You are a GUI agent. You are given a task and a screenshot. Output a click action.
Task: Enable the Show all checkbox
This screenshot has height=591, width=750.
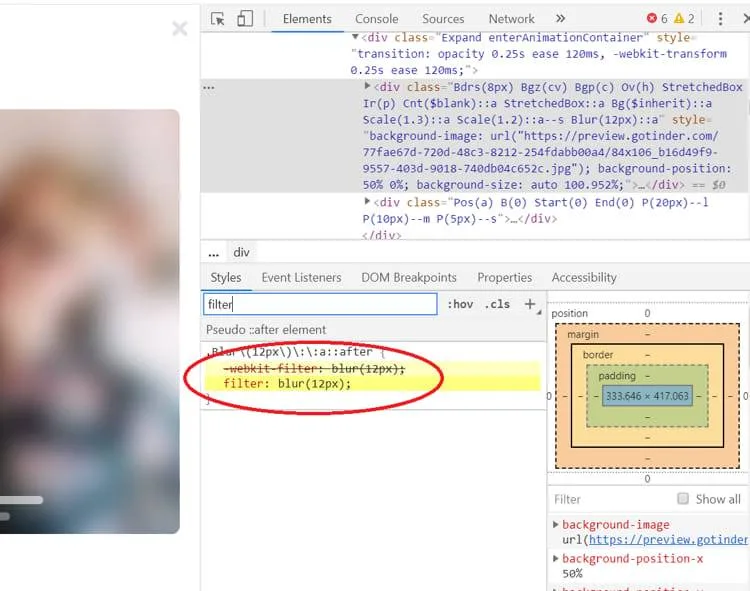point(683,498)
